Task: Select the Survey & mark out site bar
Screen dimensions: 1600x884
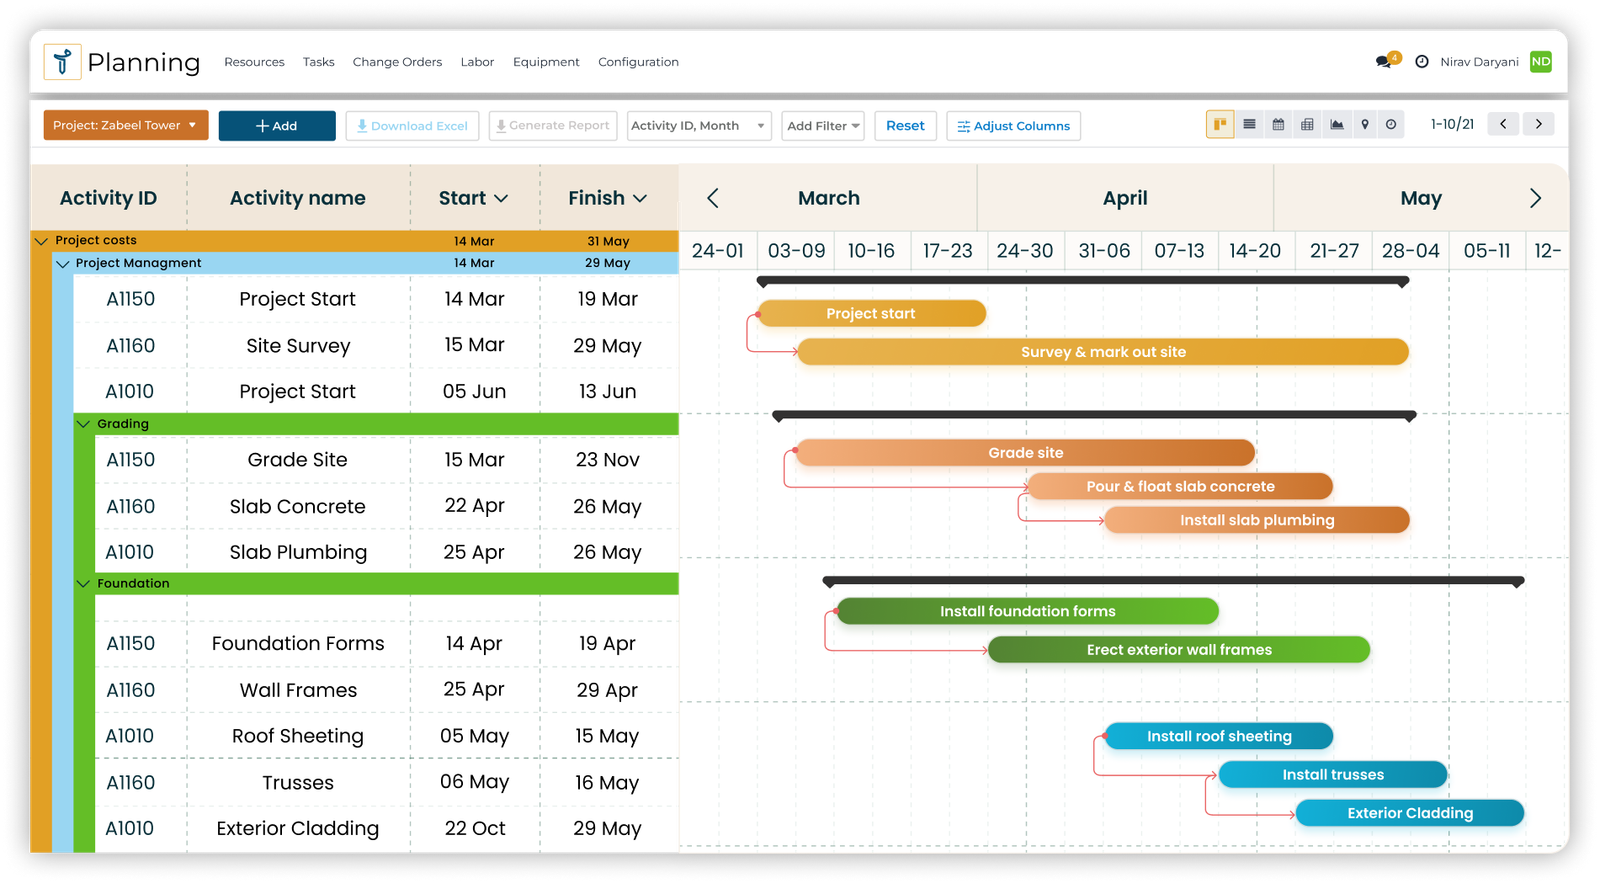Action: coord(1102,352)
